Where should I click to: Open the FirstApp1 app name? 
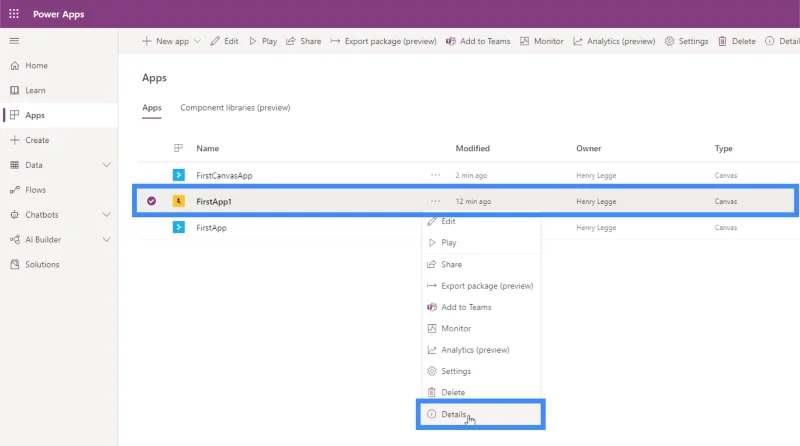(214, 202)
